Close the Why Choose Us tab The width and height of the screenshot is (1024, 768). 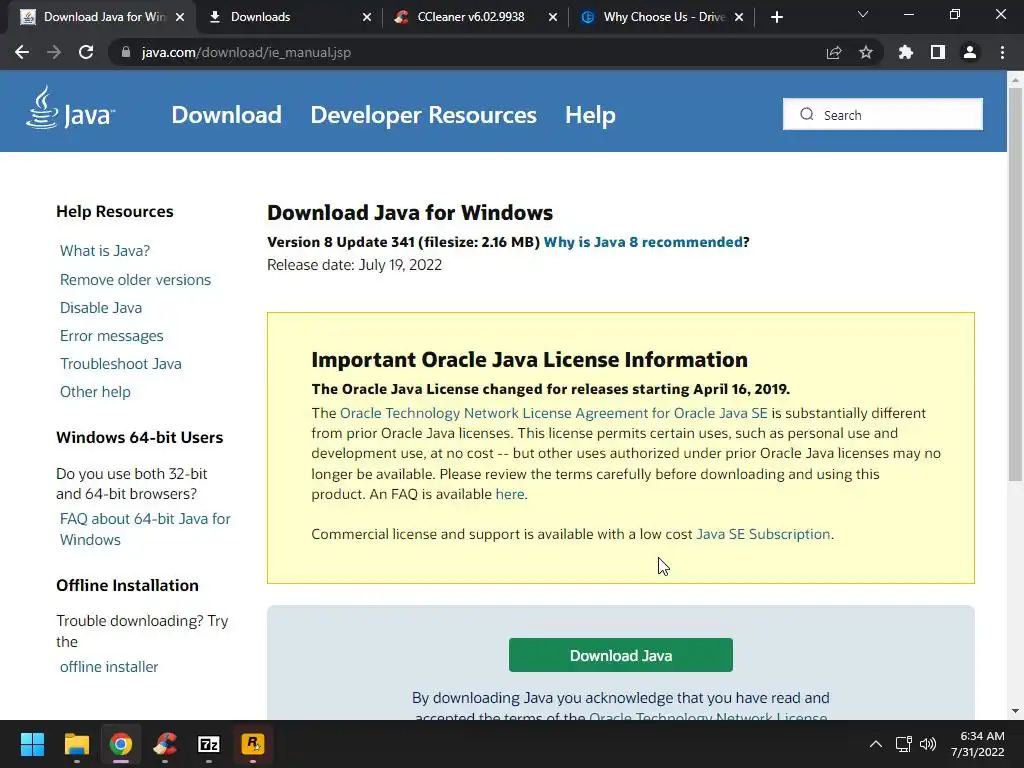pos(739,17)
